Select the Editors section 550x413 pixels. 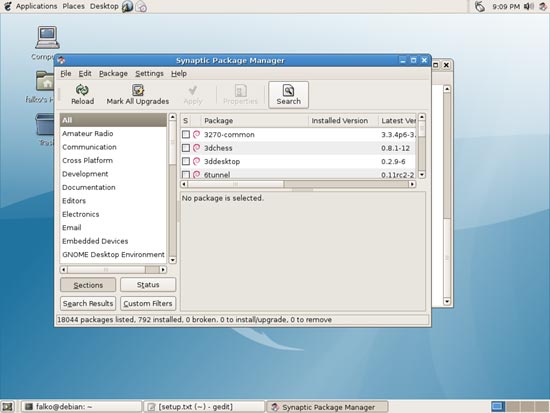(113, 201)
